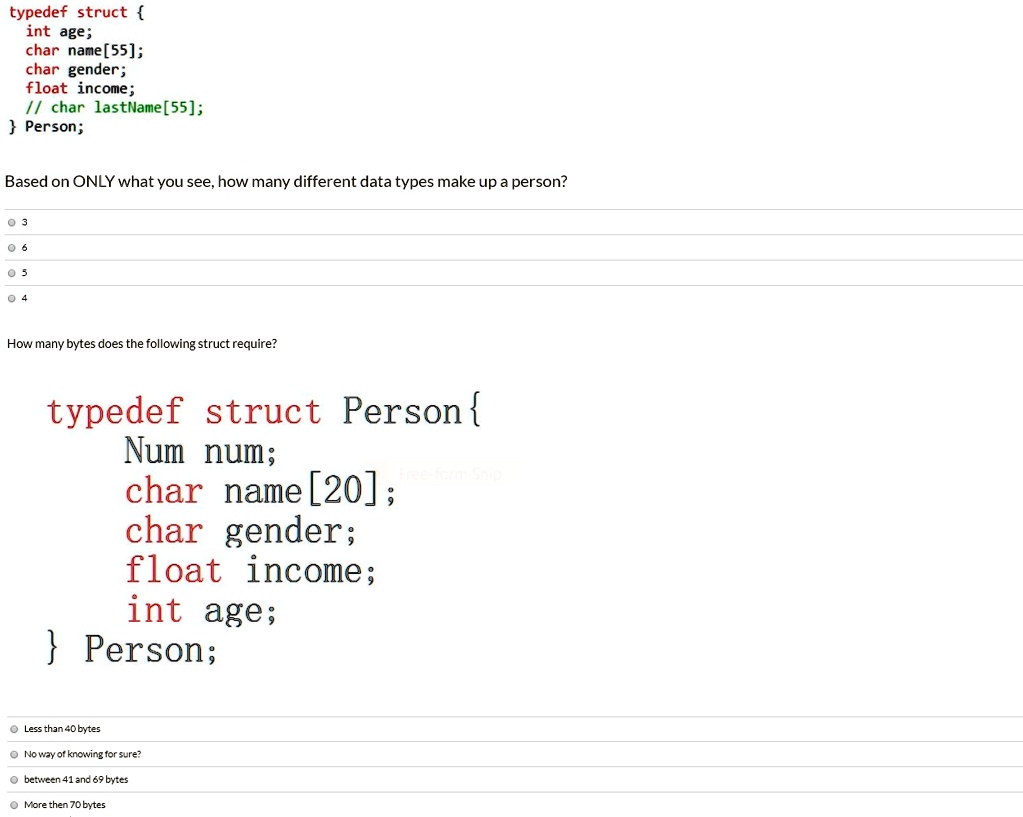Click the 'How many bytes' question text
This screenshot has height=817, width=1023.
[x=142, y=344]
